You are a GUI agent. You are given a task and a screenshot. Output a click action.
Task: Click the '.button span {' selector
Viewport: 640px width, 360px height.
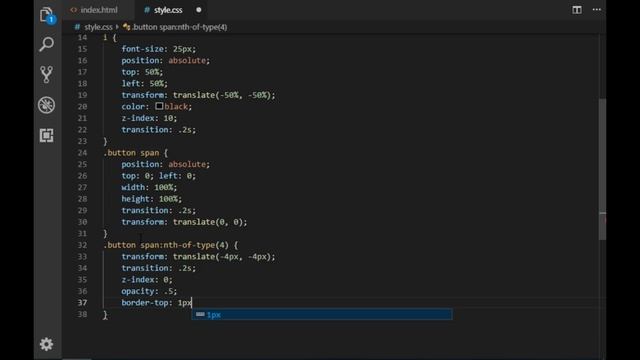pos(136,153)
